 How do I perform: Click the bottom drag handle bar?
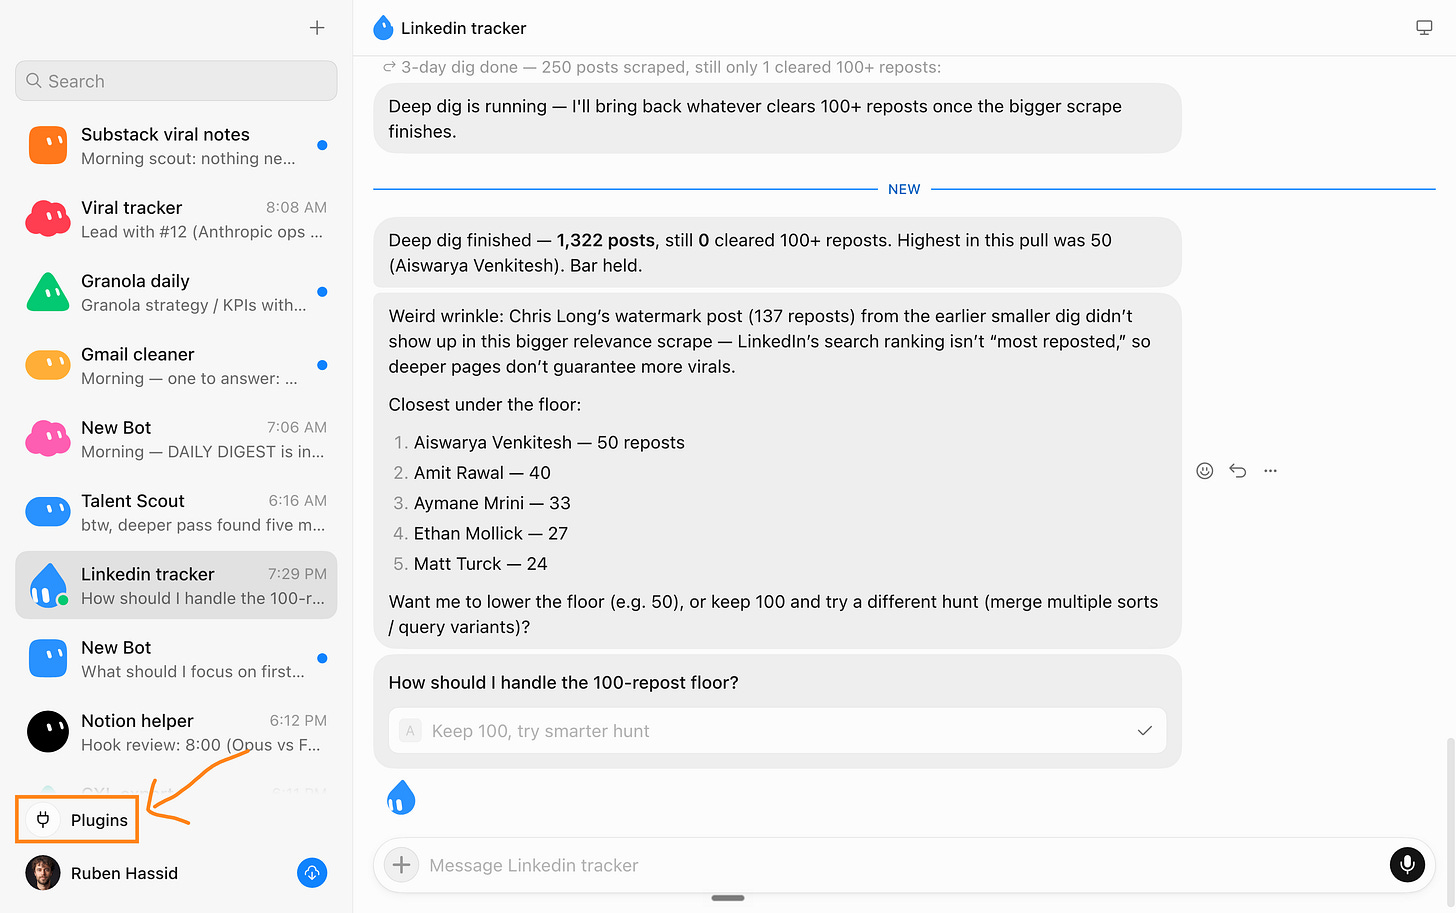click(x=728, y=898)
